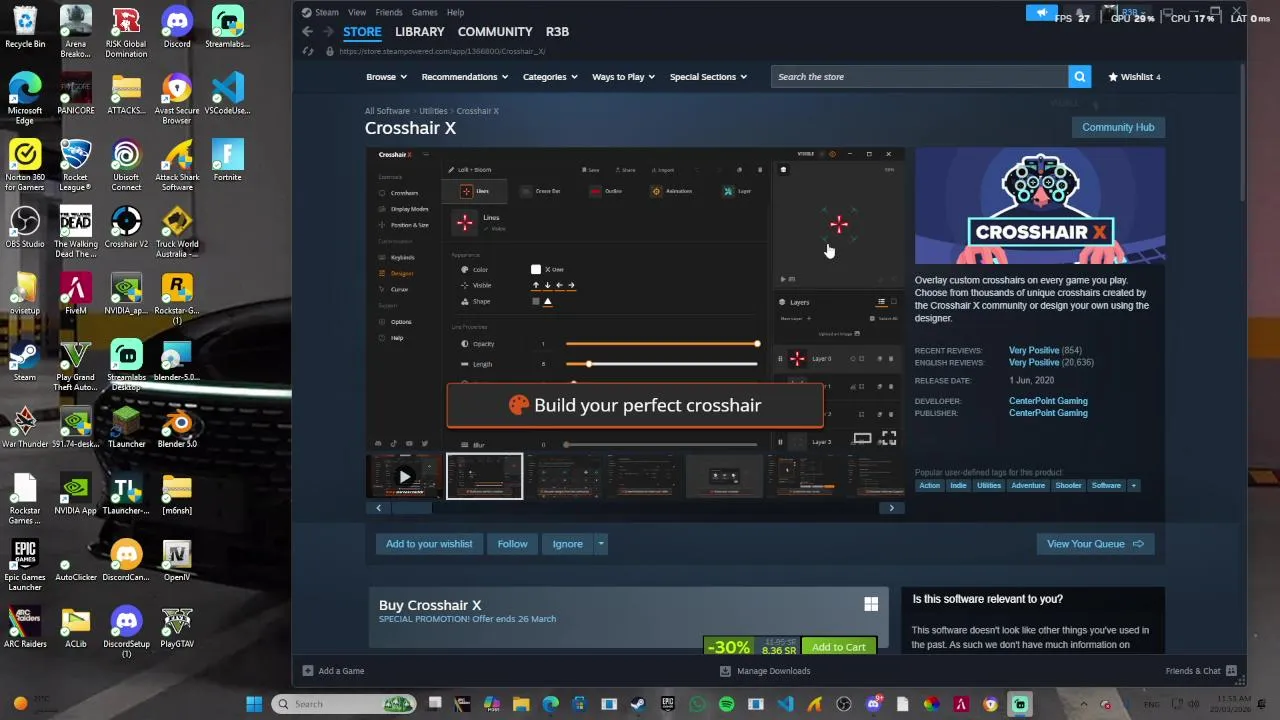Open Blender 5.0 desktop shortcut
The image size is (1280, 720).
tap(177, 428)
